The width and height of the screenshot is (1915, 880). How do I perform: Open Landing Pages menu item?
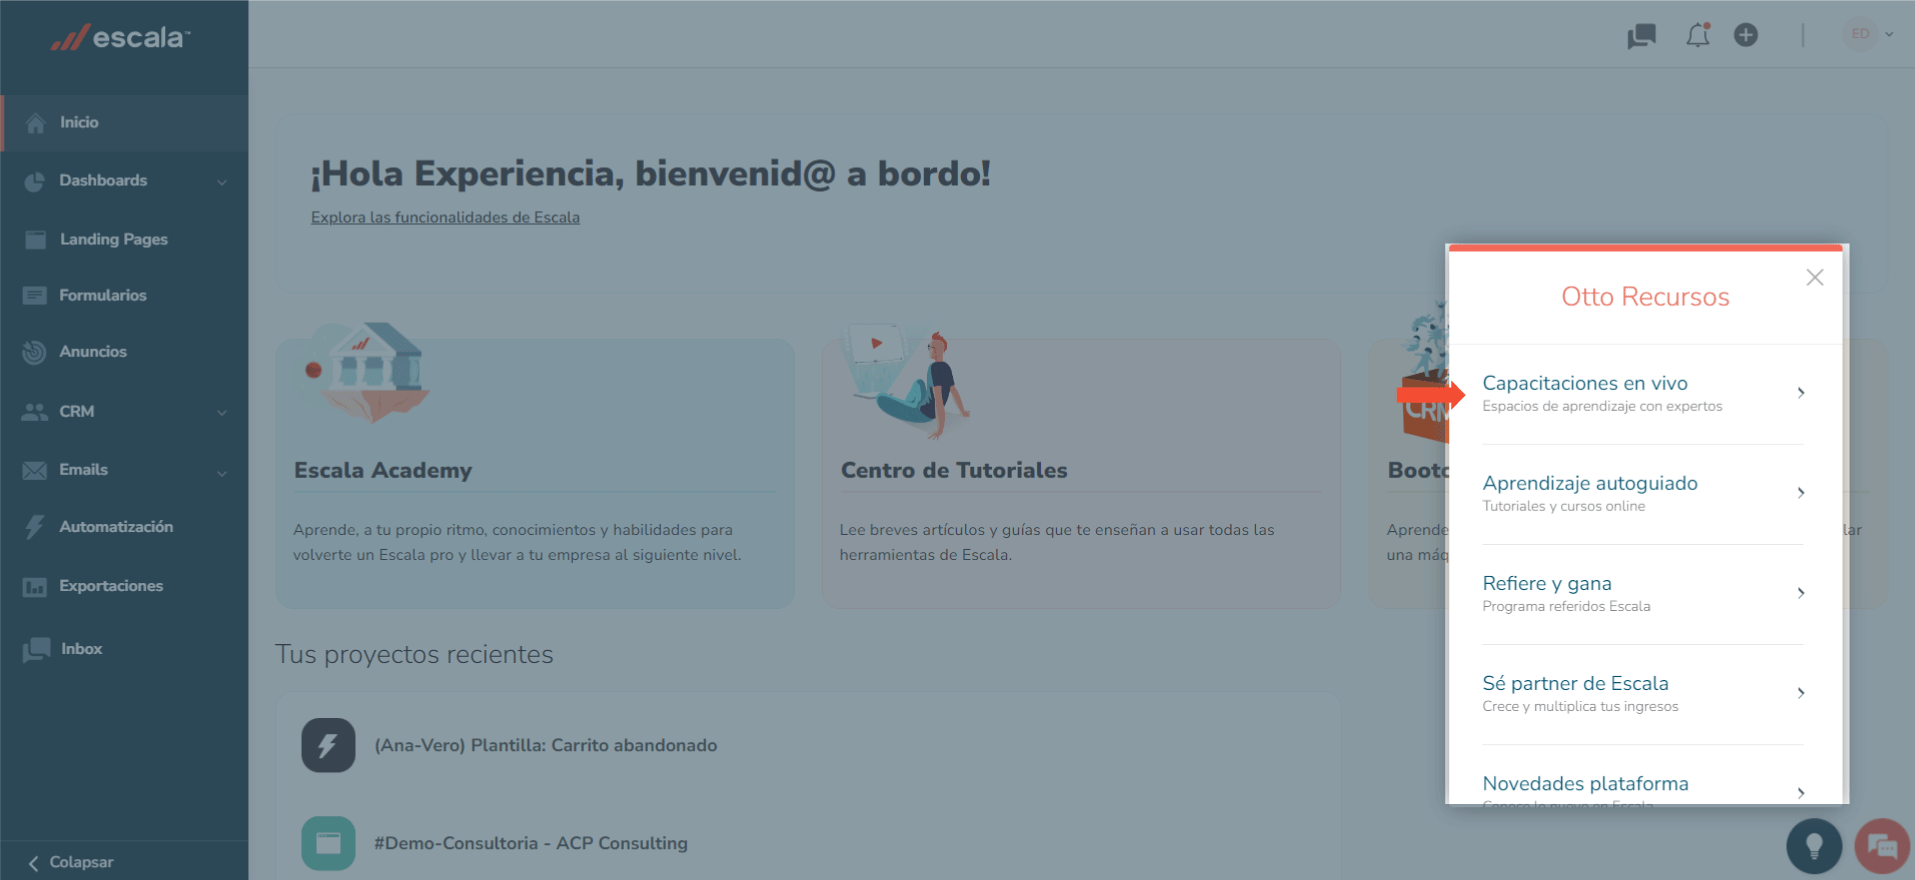coord(125,239)
